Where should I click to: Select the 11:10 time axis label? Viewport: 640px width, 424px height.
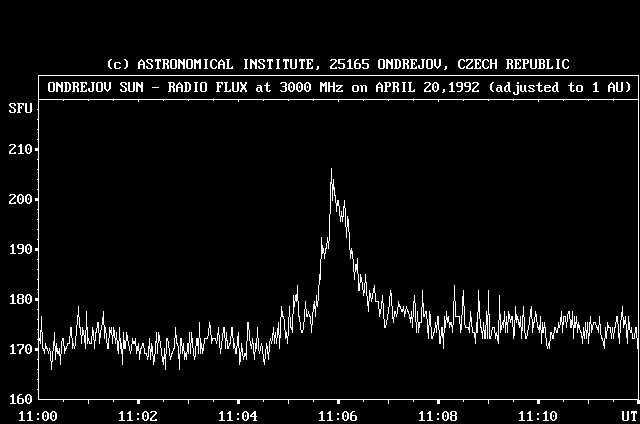[538, 415]
